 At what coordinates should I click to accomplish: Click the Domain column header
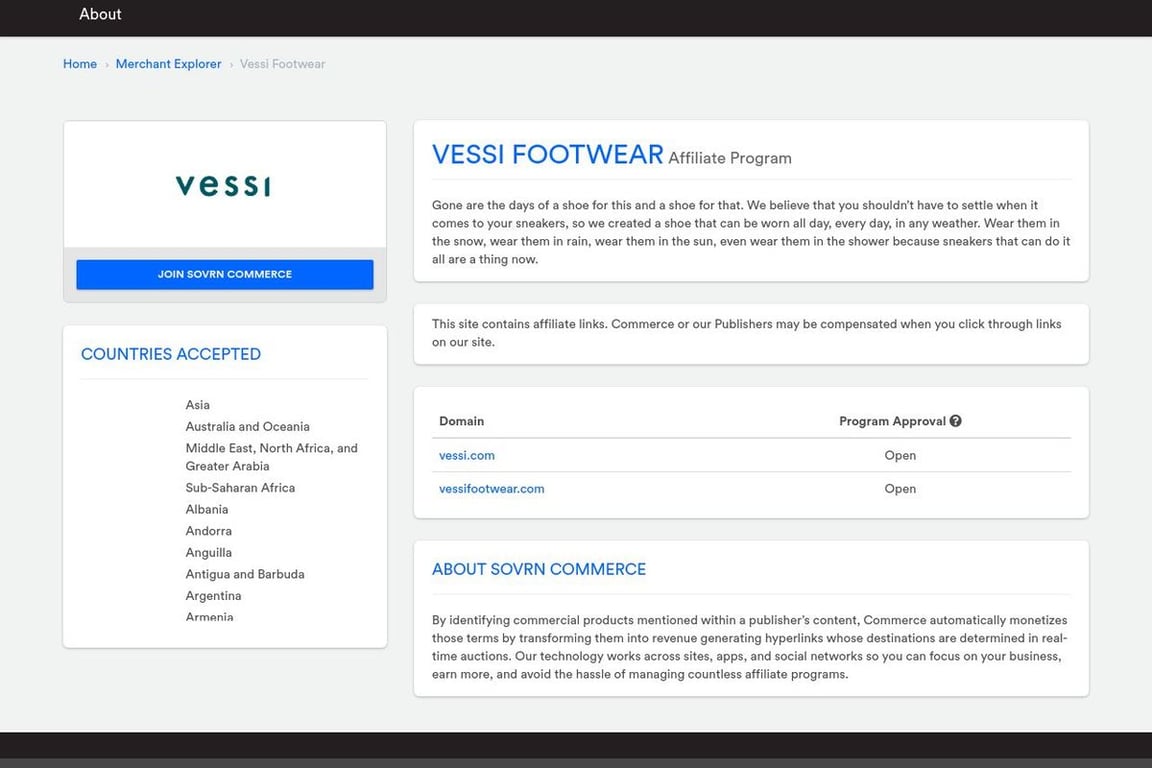point(461,421)
